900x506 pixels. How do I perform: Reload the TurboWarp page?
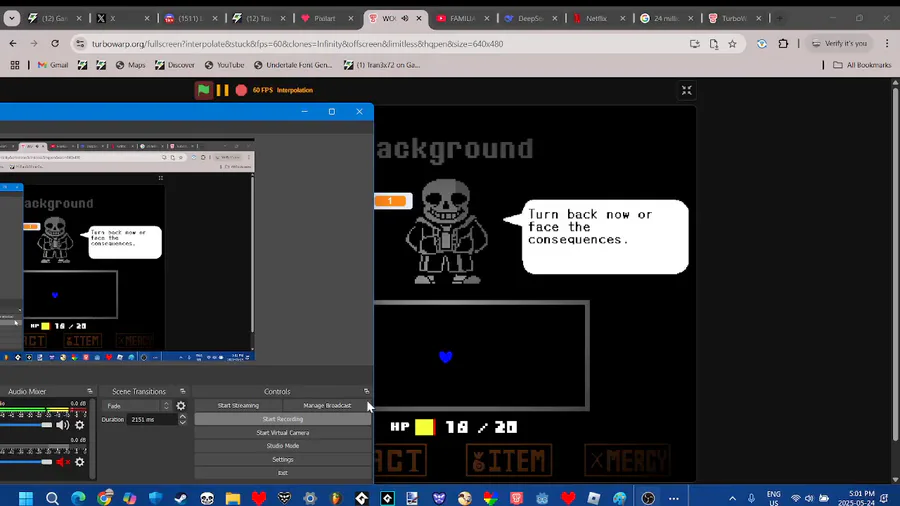55,44
